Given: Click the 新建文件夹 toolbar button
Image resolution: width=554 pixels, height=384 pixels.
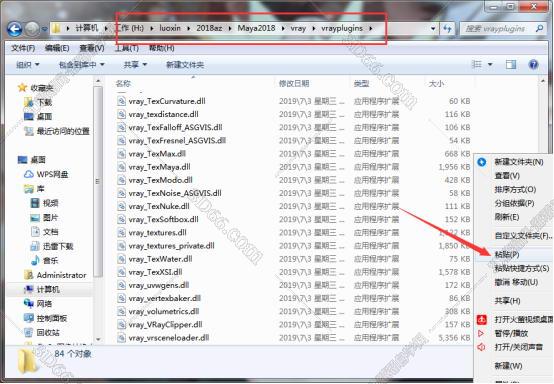Looking at the screenshot, I should coord(185,65).
